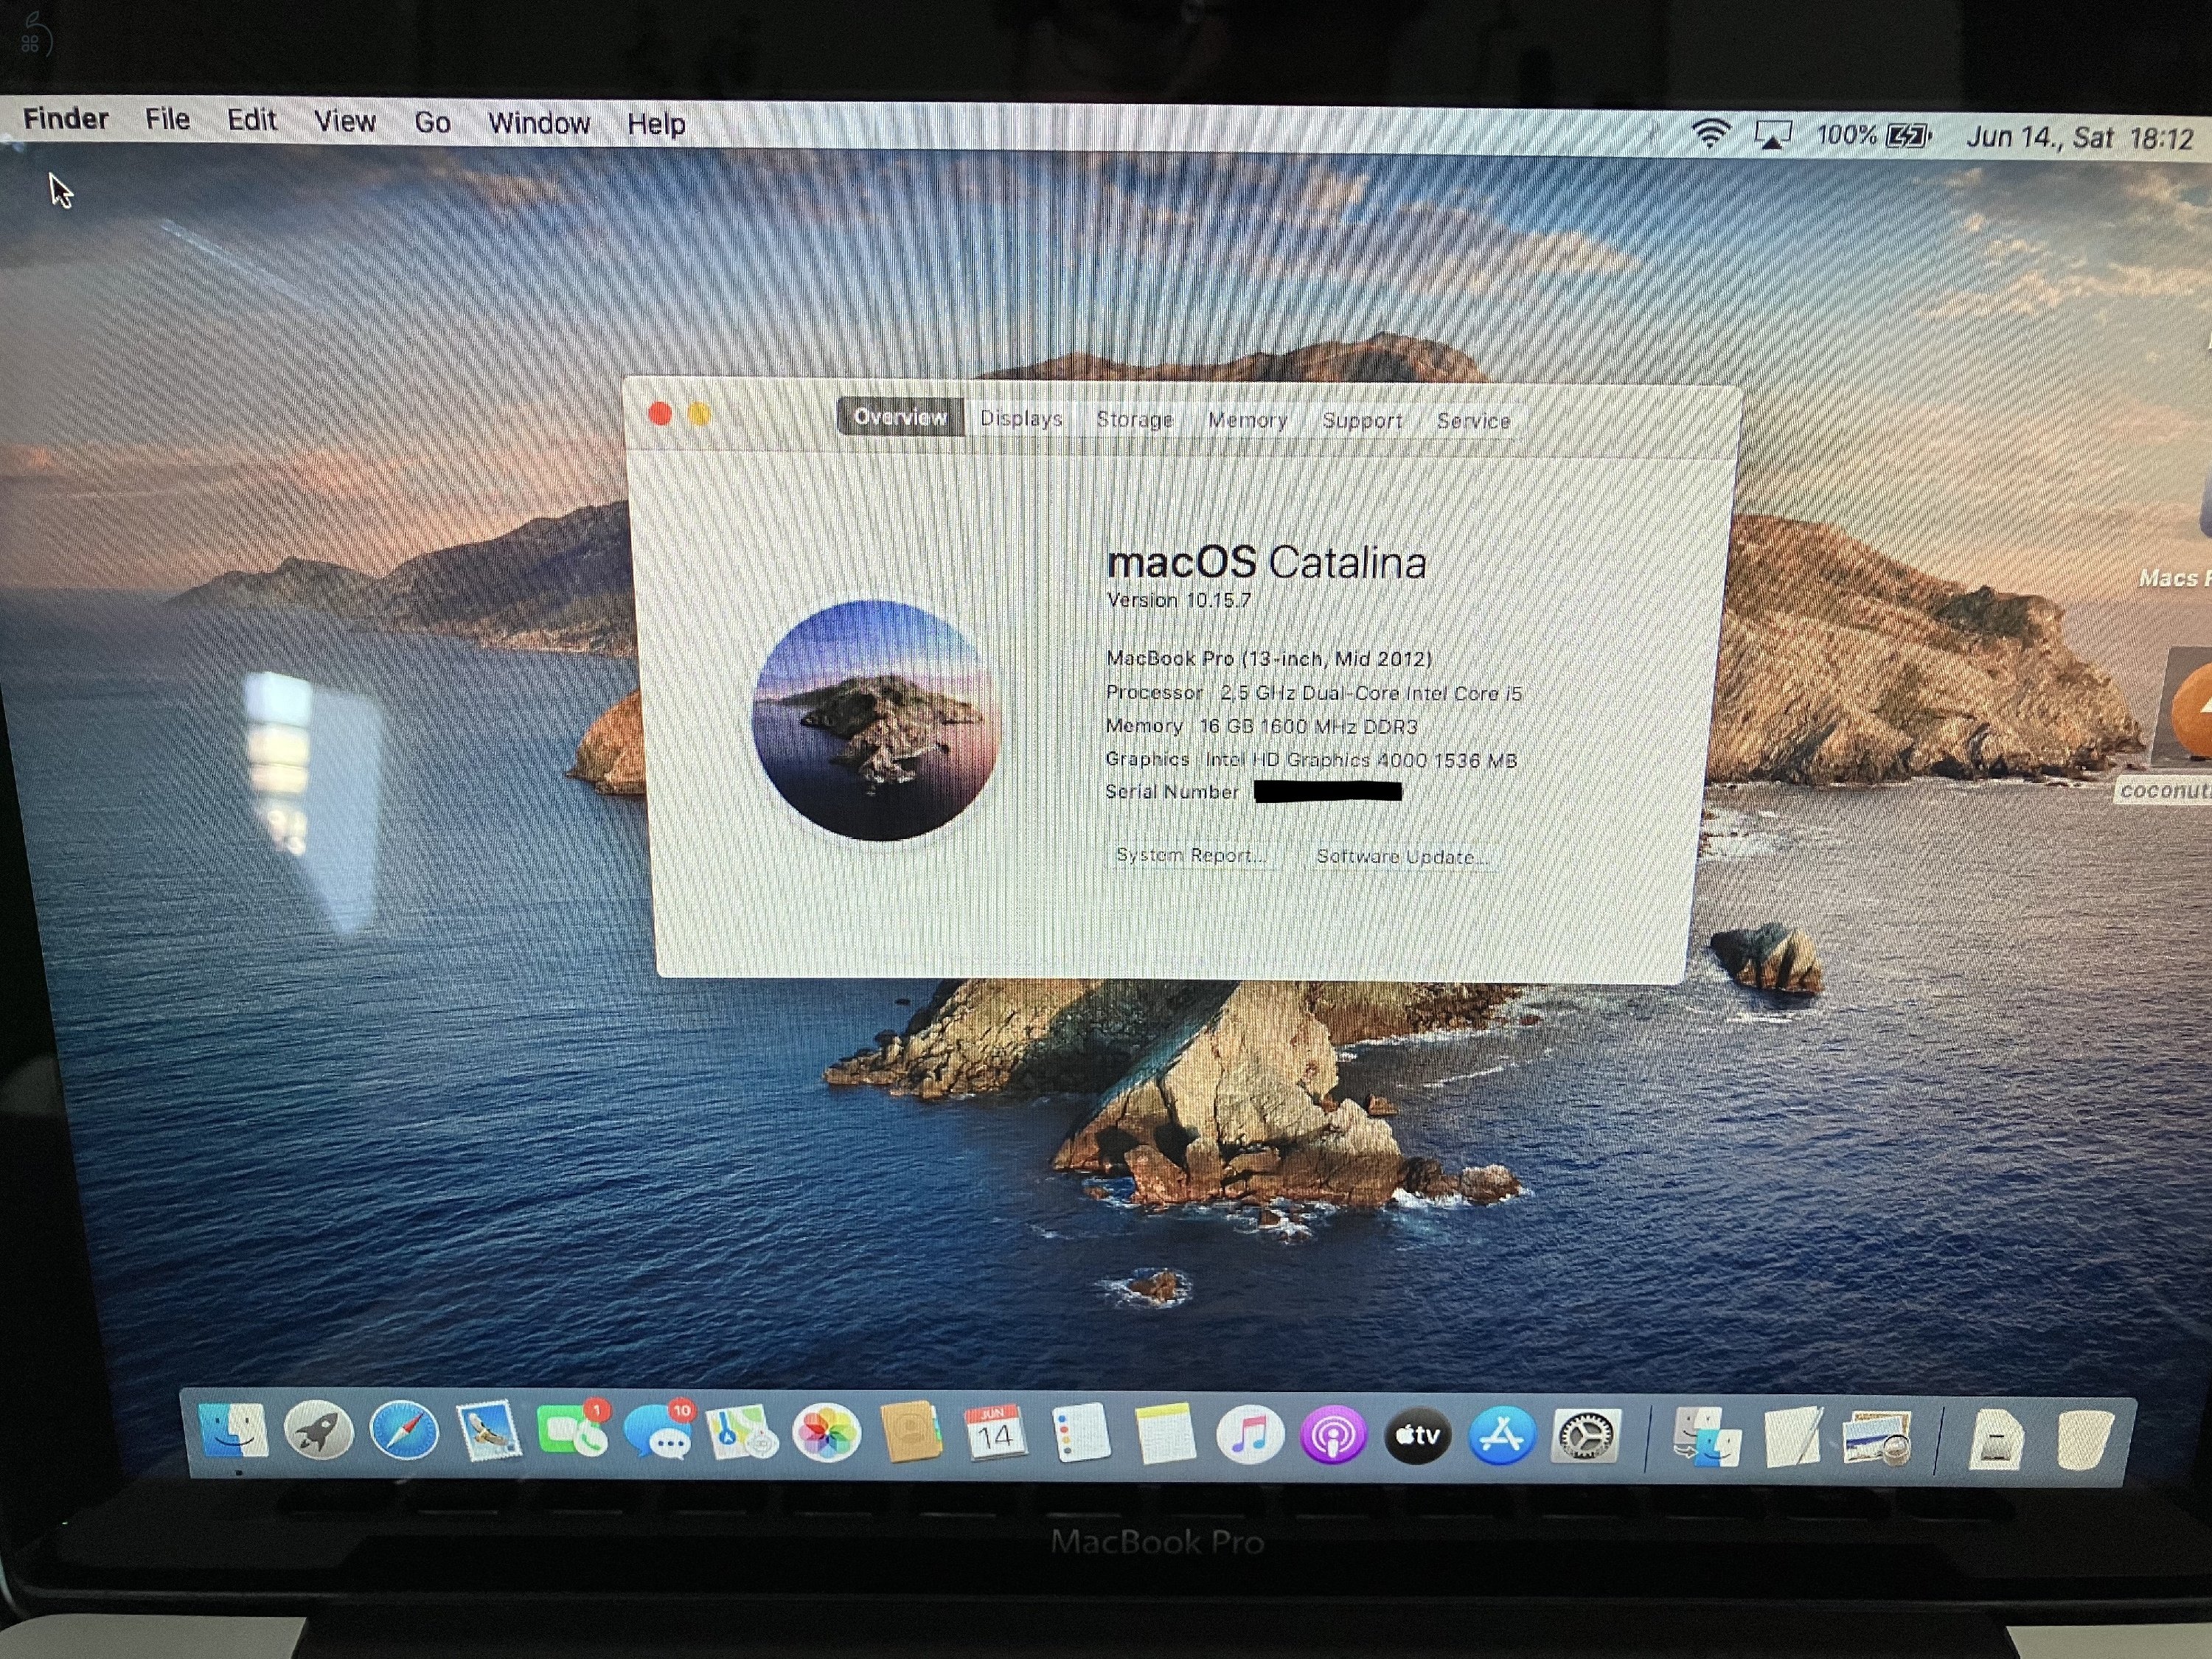Click the Processor 2,5 GHz line
Screen dimensions: 2212x1659
click(1313, 692)
